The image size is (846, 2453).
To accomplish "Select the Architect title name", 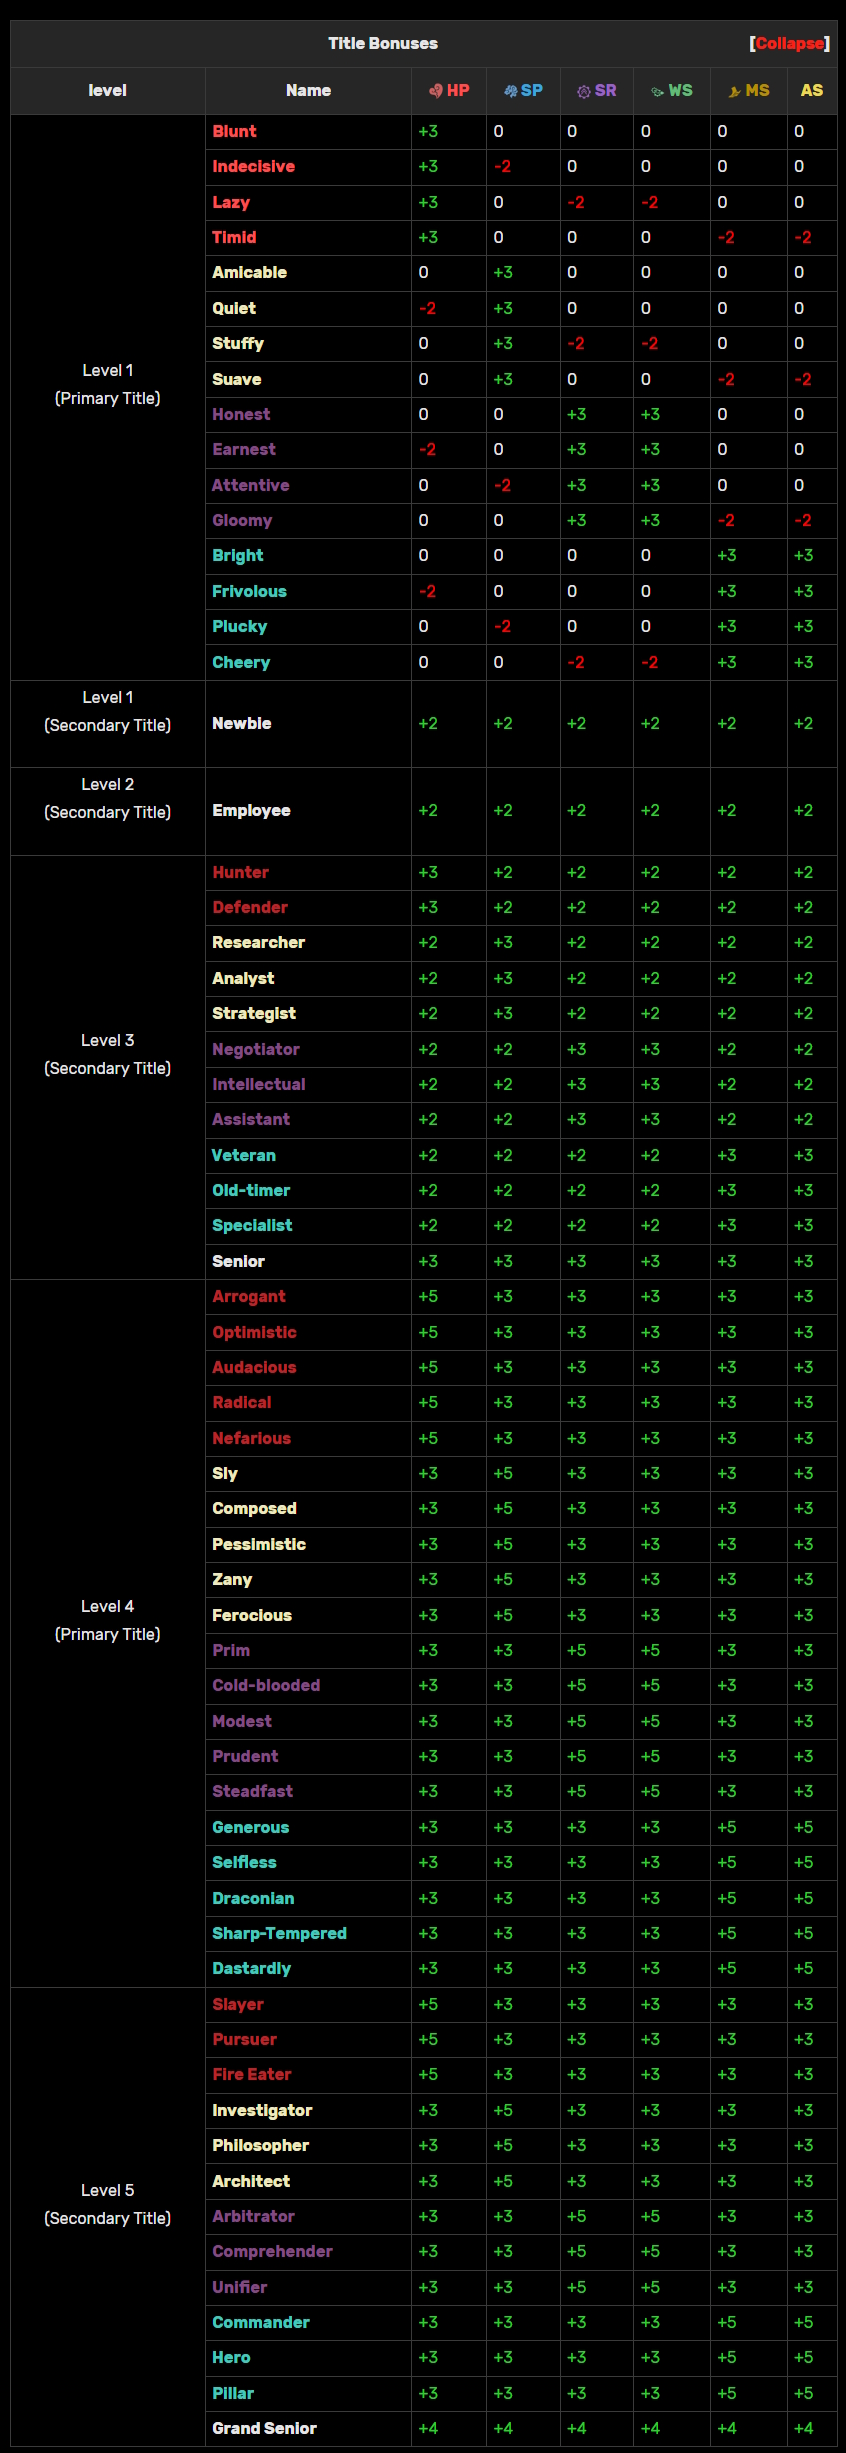I will pyautogui.click(x=251, y=2182).
